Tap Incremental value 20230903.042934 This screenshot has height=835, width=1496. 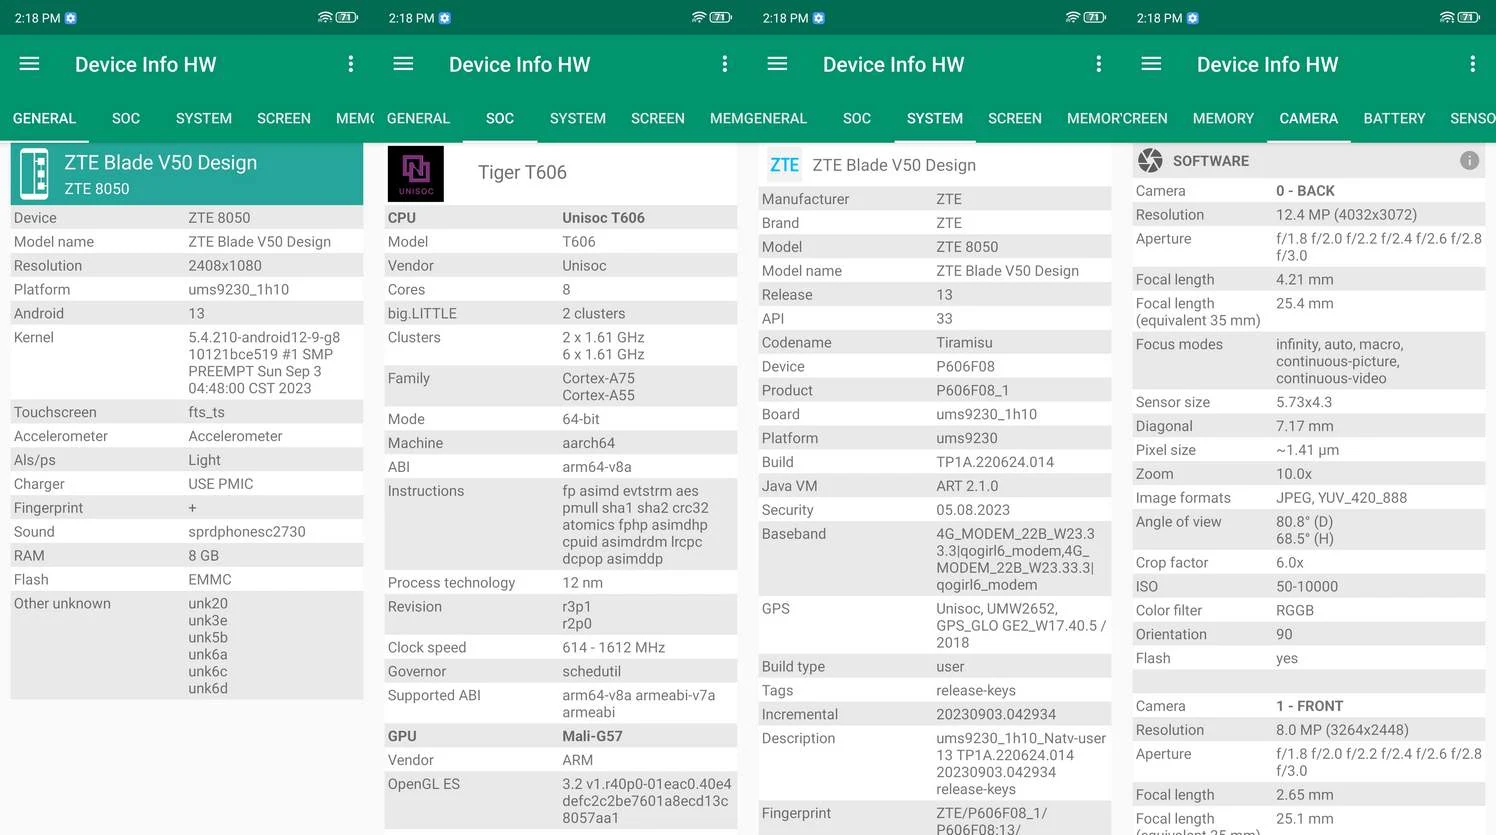(996, 714)
